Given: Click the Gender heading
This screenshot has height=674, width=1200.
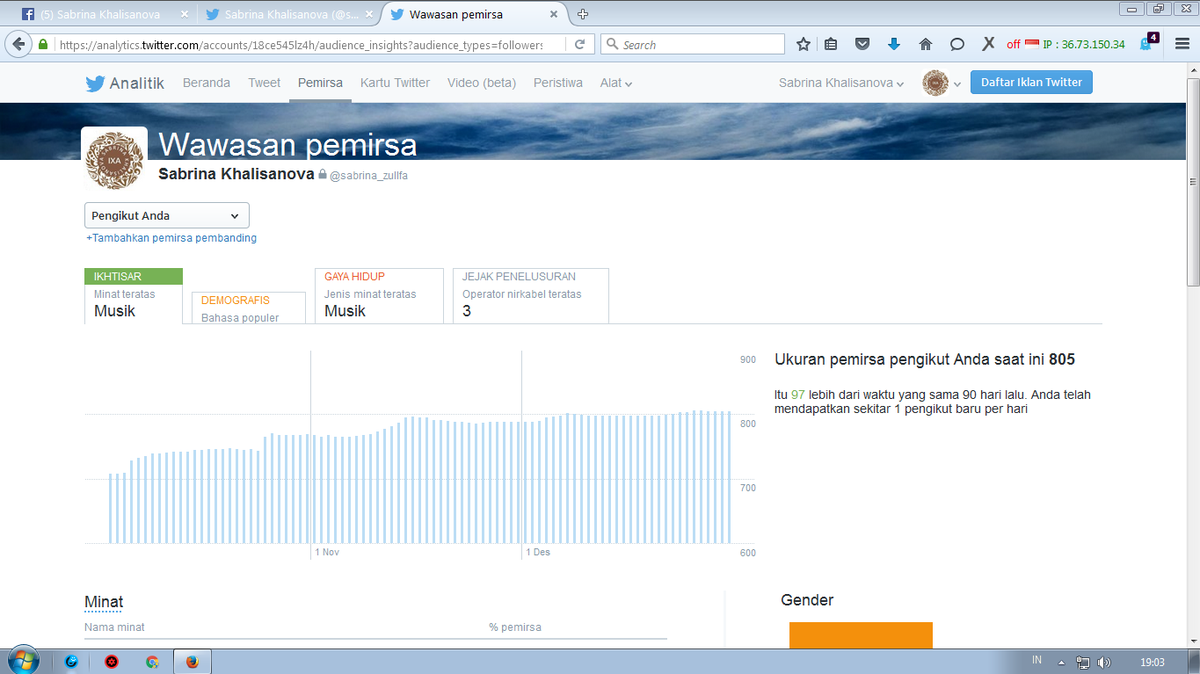Looking at the screenshot, I should pos(807,600).
